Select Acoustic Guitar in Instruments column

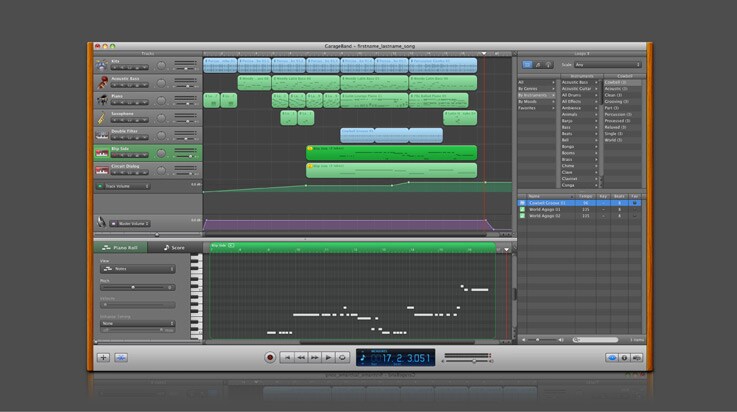[x=577, y=88]
